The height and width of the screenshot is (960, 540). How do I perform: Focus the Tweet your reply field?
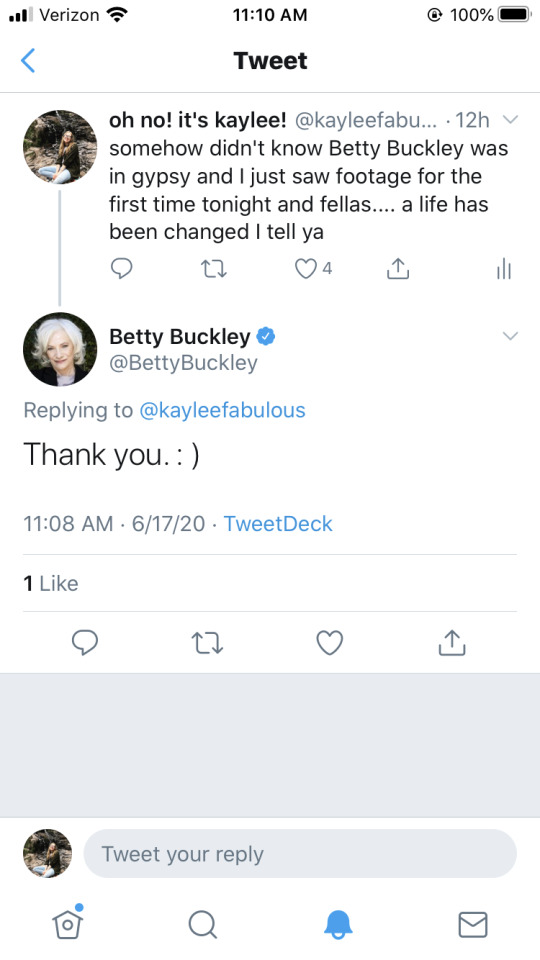[300, 853]
